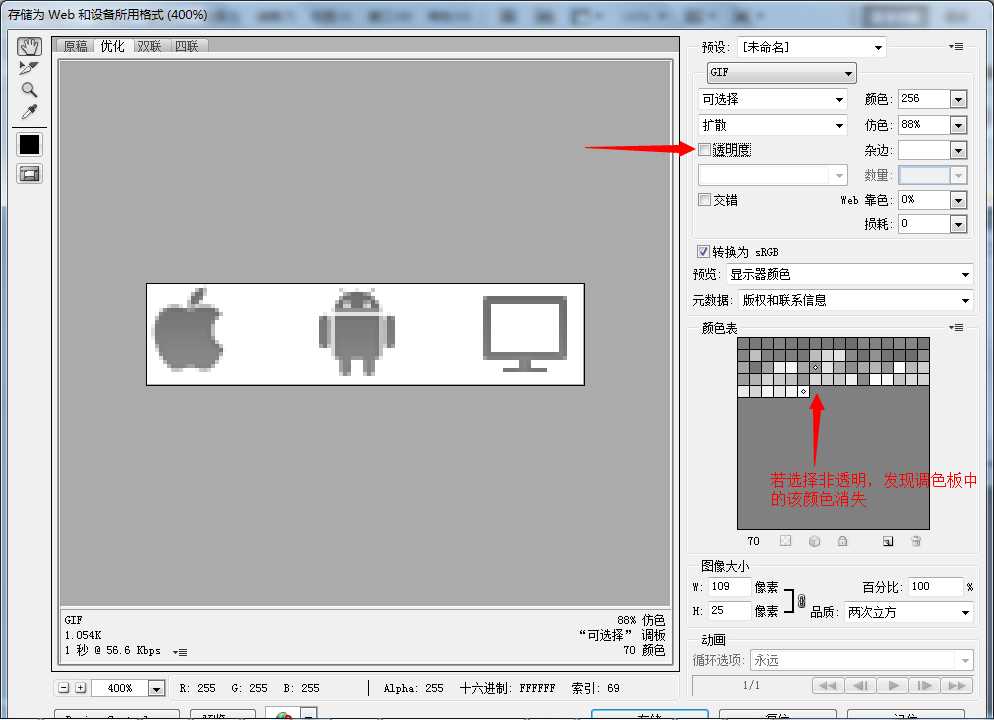The width and height of the screenshot is (994, 720).
Task: Click the 索引: 69 readout
Action: point(595,688)
